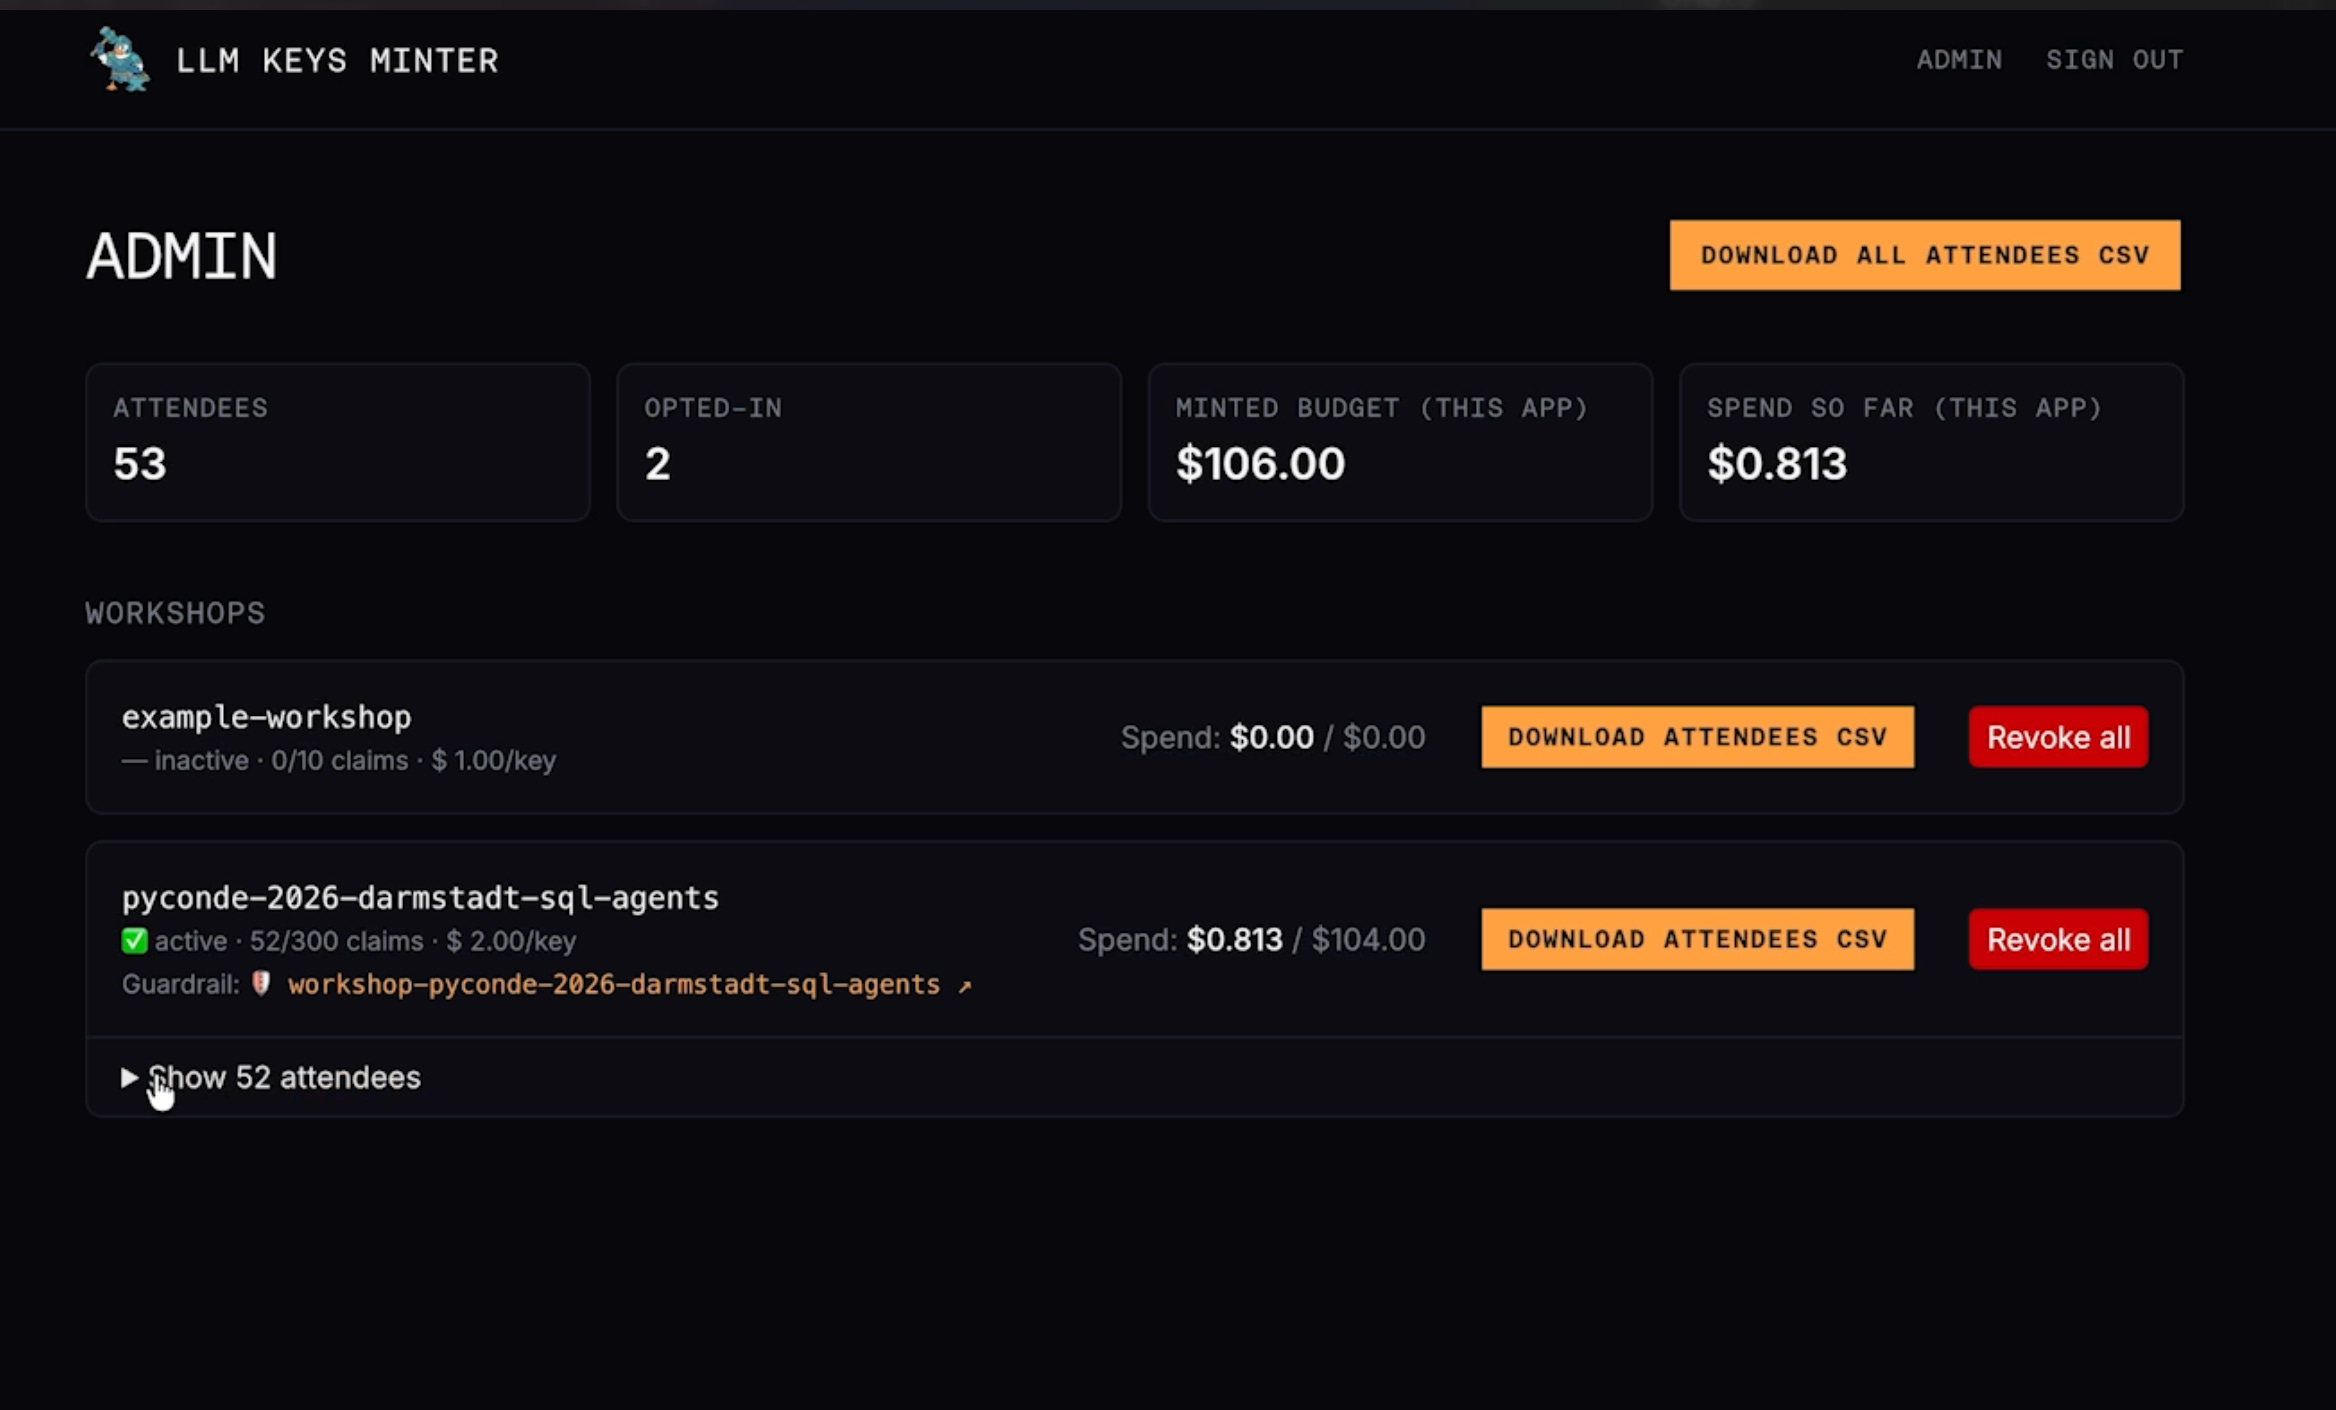Click the external link arrow after guardrail name
Viewport: 2336px width, 1410px height.
tap(964, 986)
